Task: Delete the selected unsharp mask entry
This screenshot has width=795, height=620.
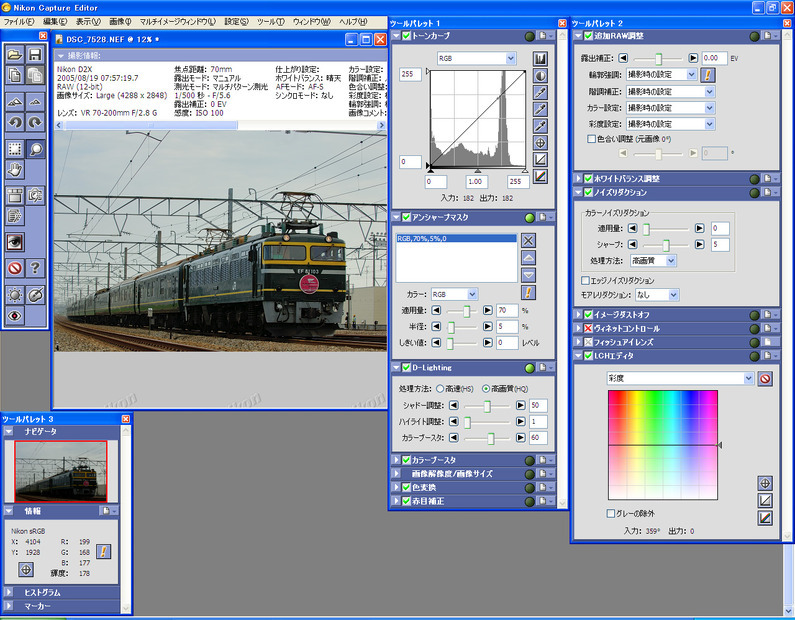Action: coord(528,241)
